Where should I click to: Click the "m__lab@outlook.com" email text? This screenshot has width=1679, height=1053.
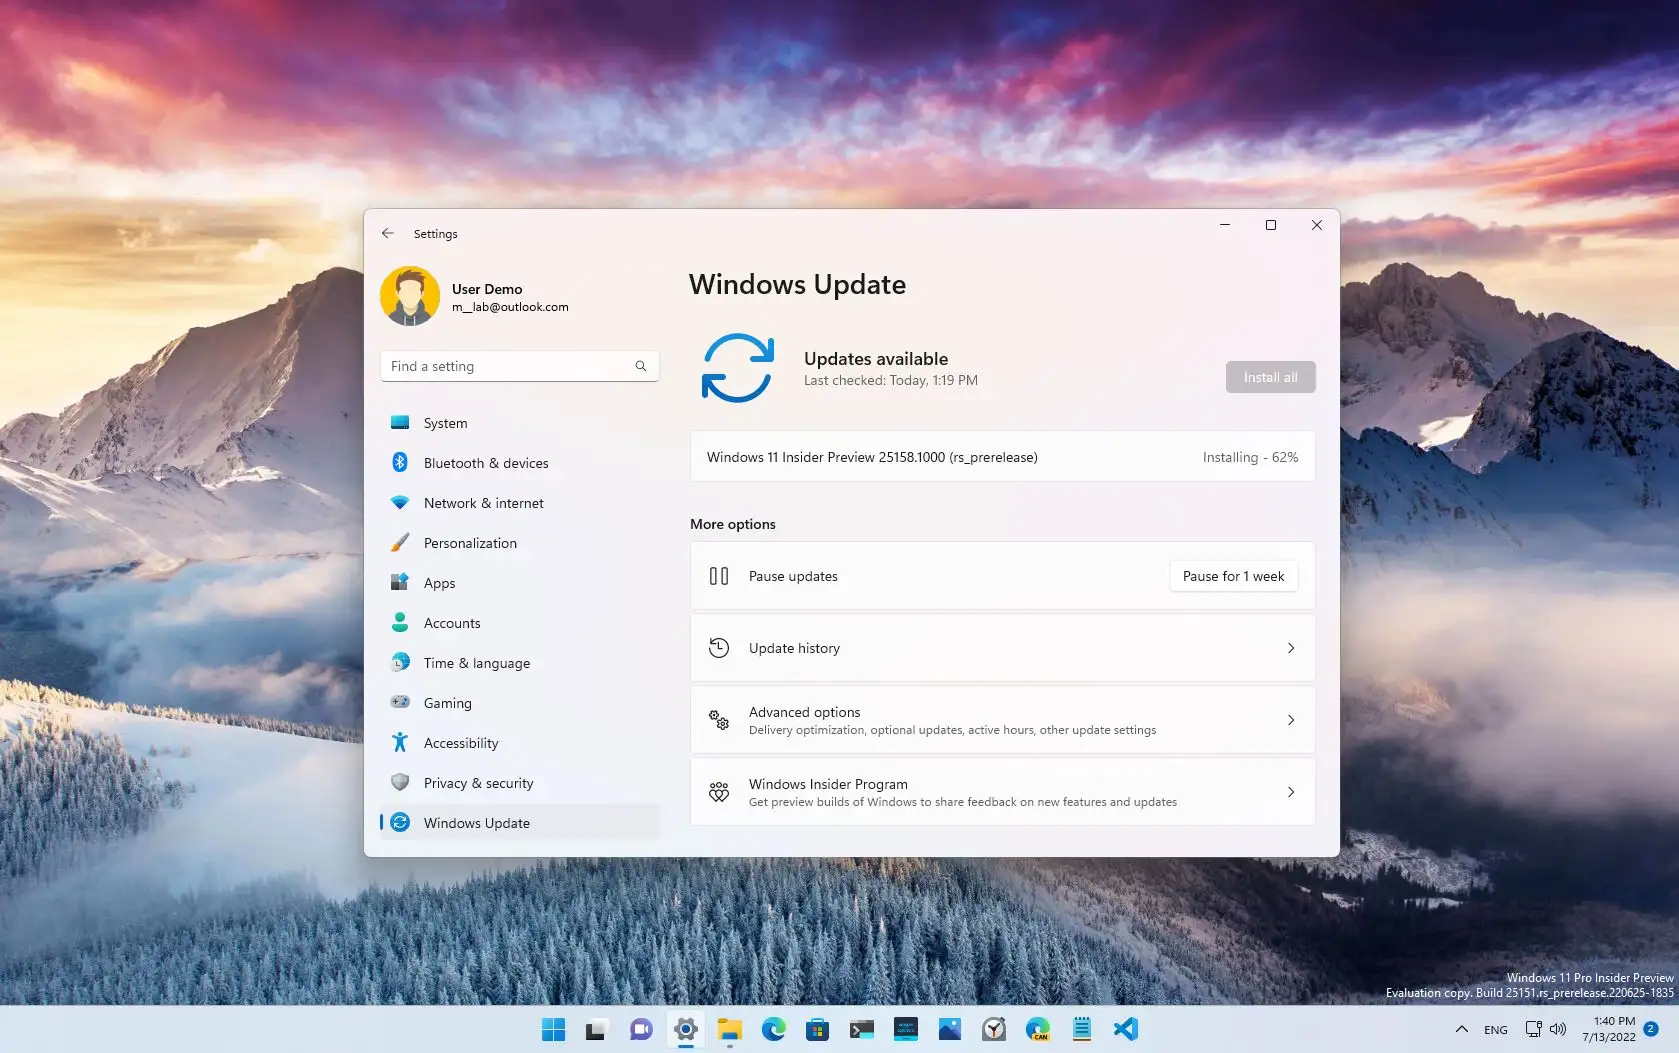coord(510,307)
